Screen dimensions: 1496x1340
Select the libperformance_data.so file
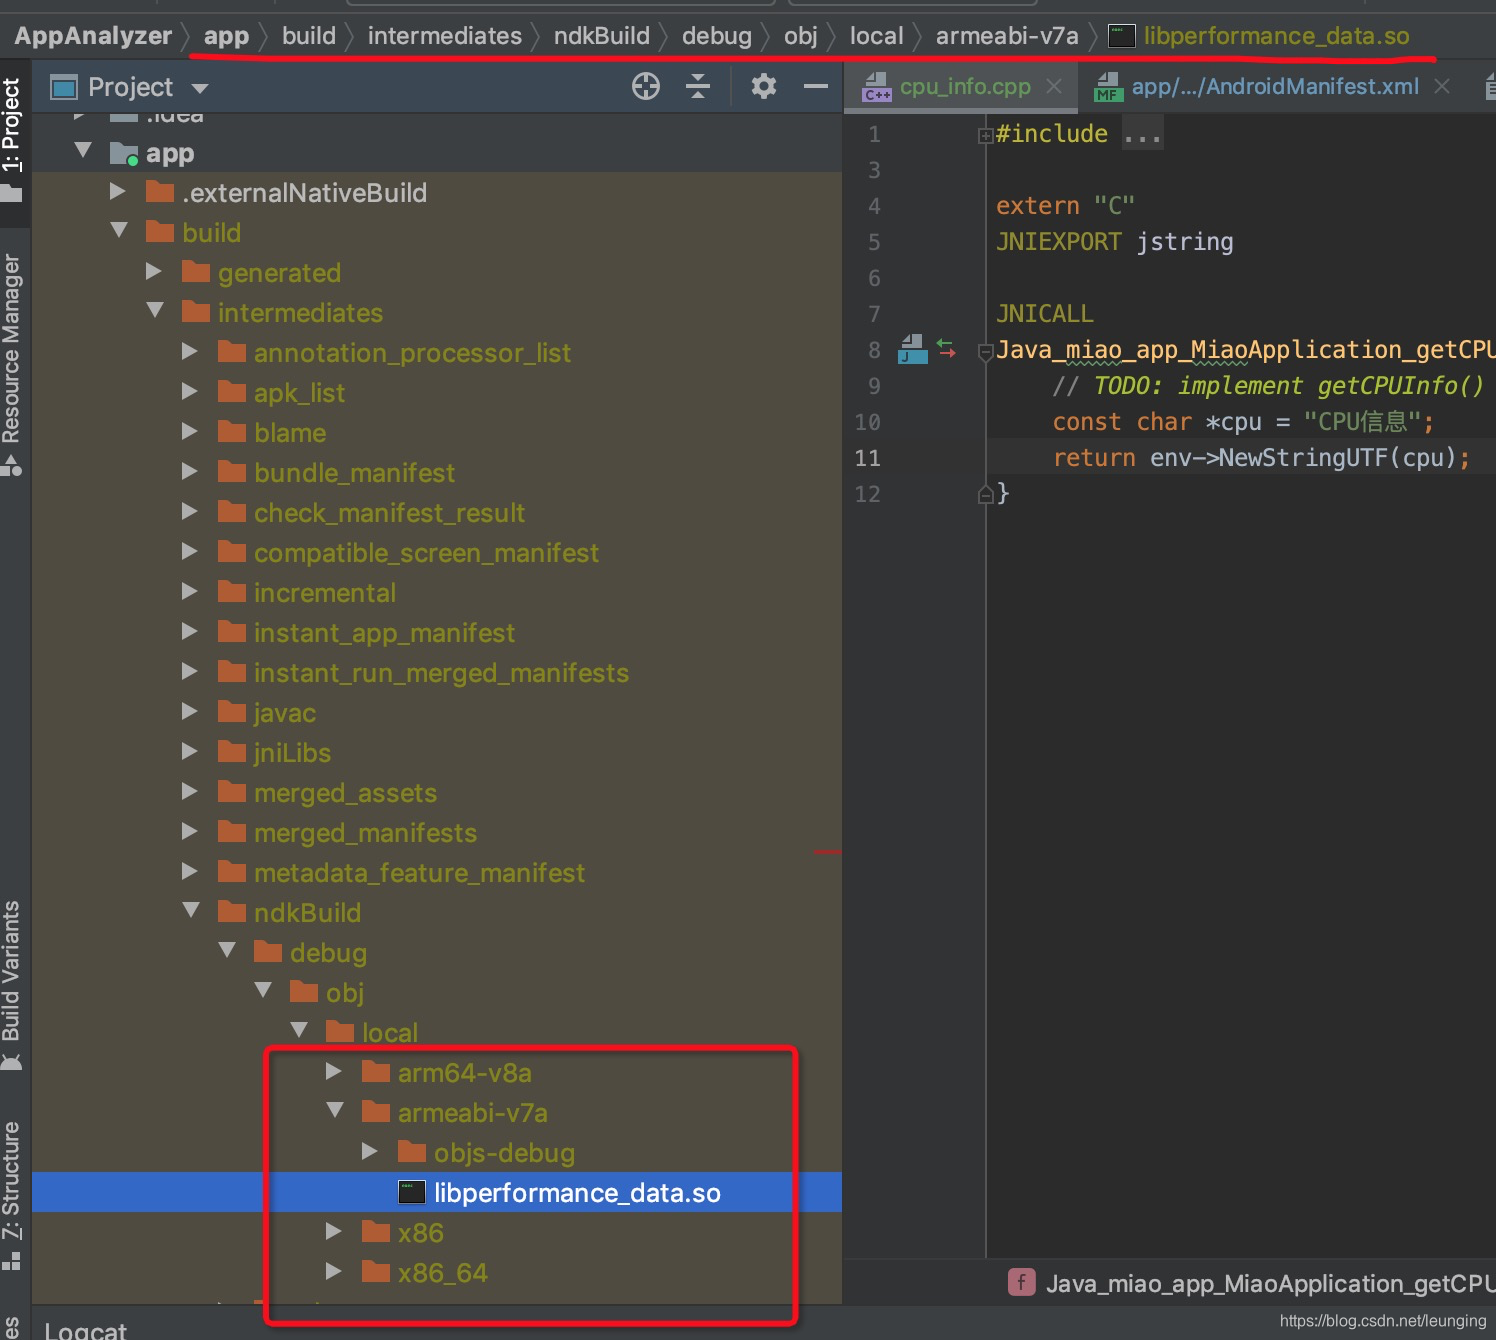click(x=577, y=1192)
